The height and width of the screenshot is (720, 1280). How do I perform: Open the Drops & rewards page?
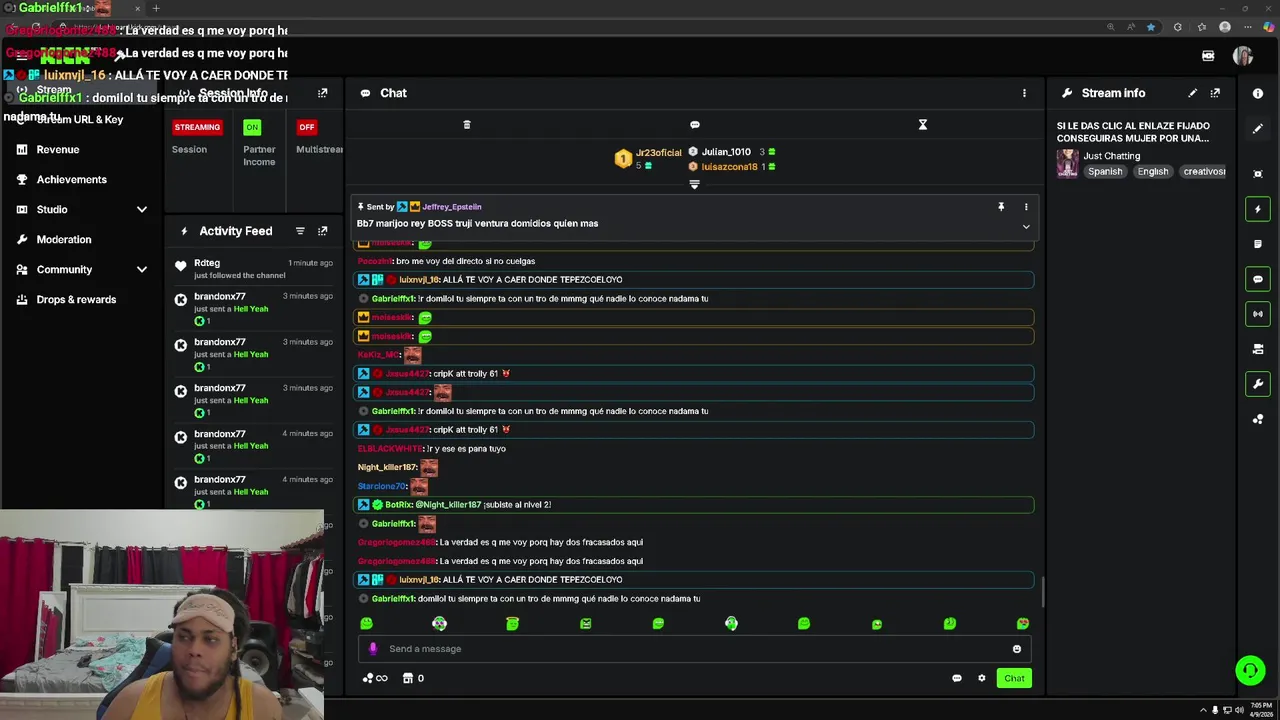pyautogui.click(x=76, y=299)
